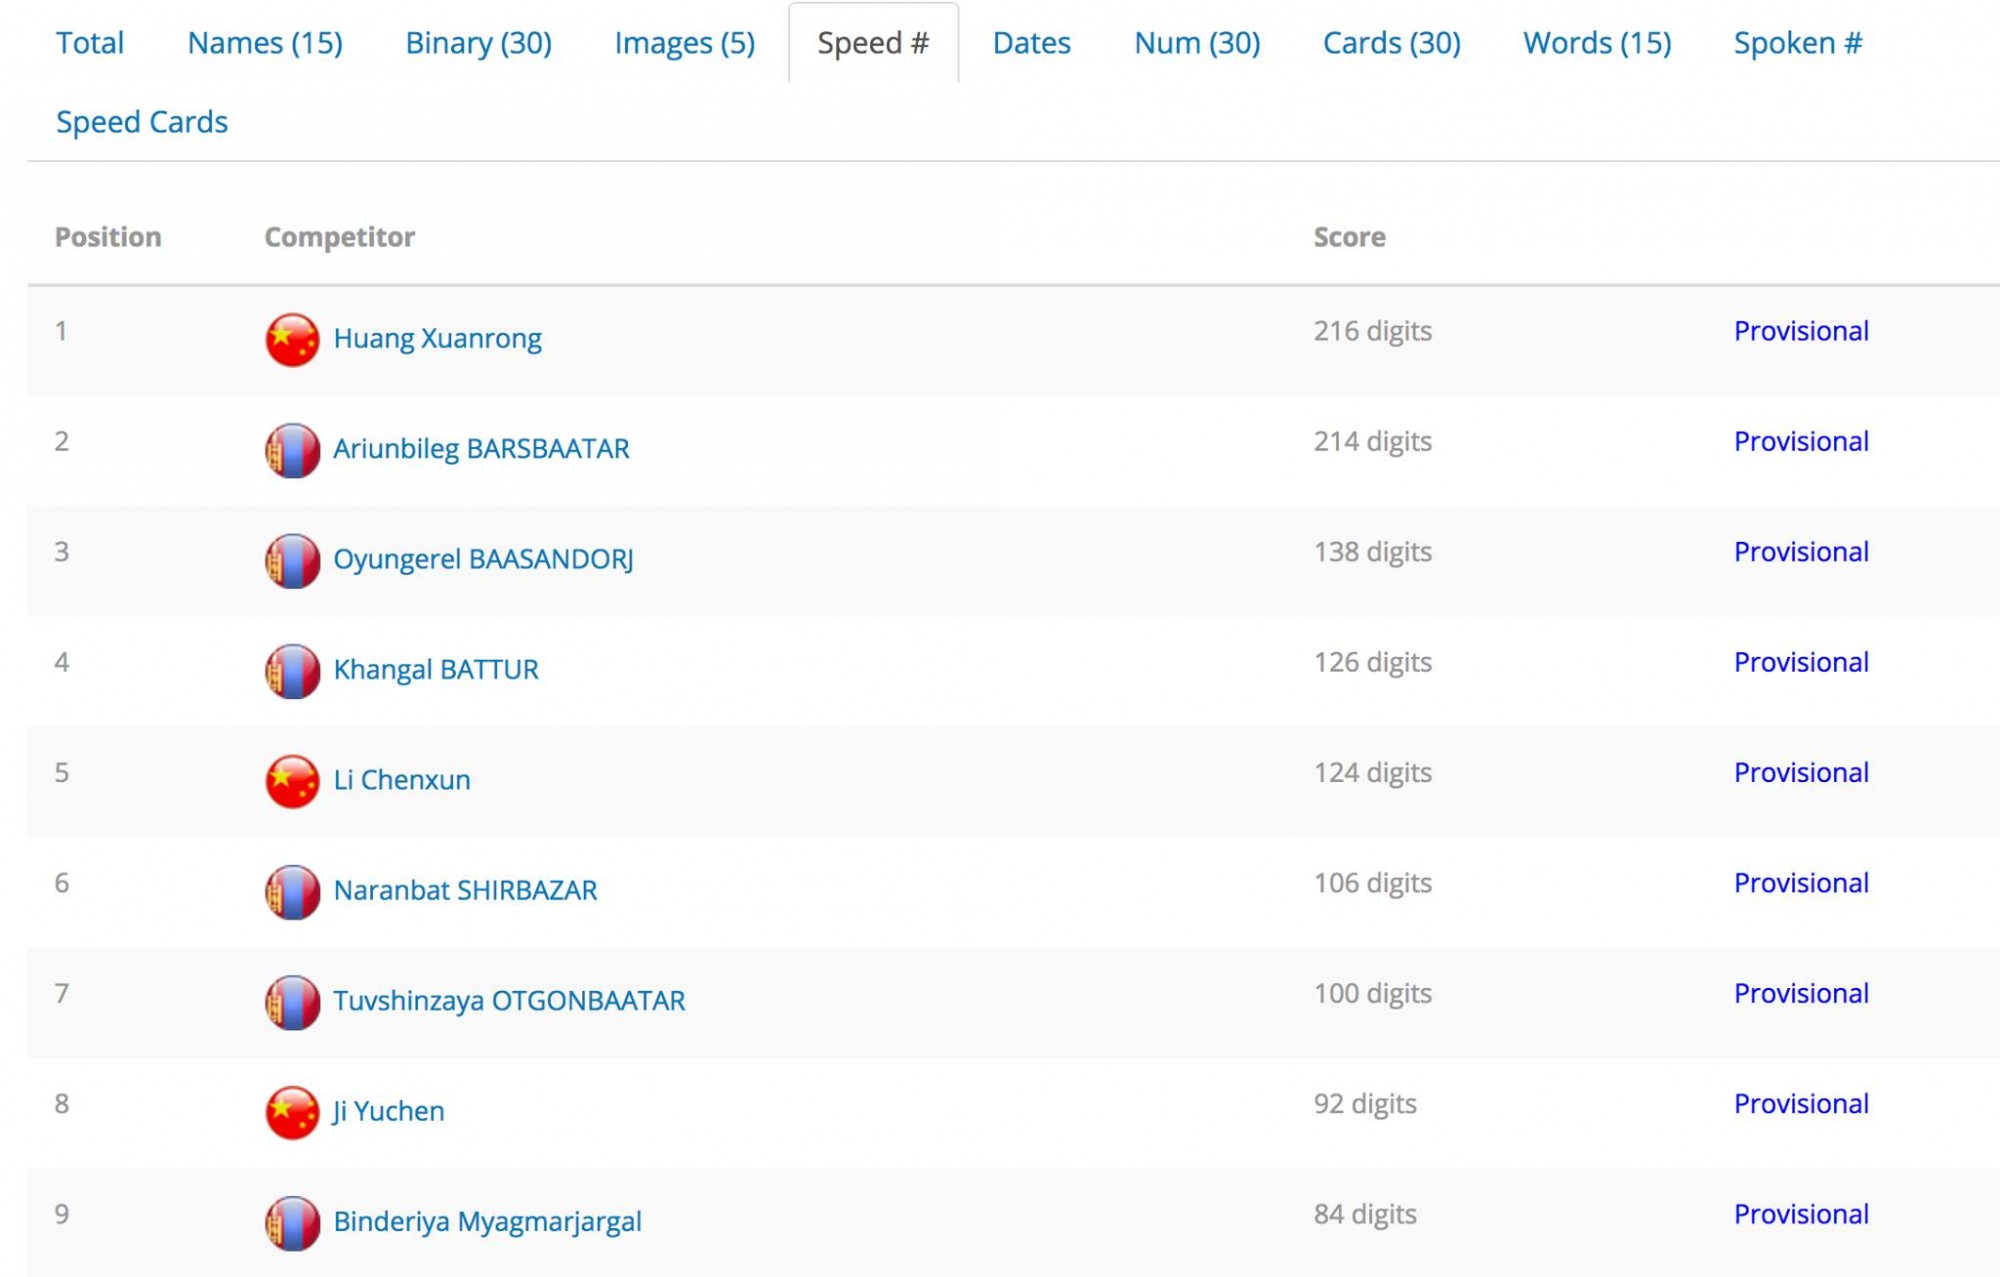
Task: Click flag icon beside Tuvshinzaya OTGONBAATAR
Action: [292, 1002]
